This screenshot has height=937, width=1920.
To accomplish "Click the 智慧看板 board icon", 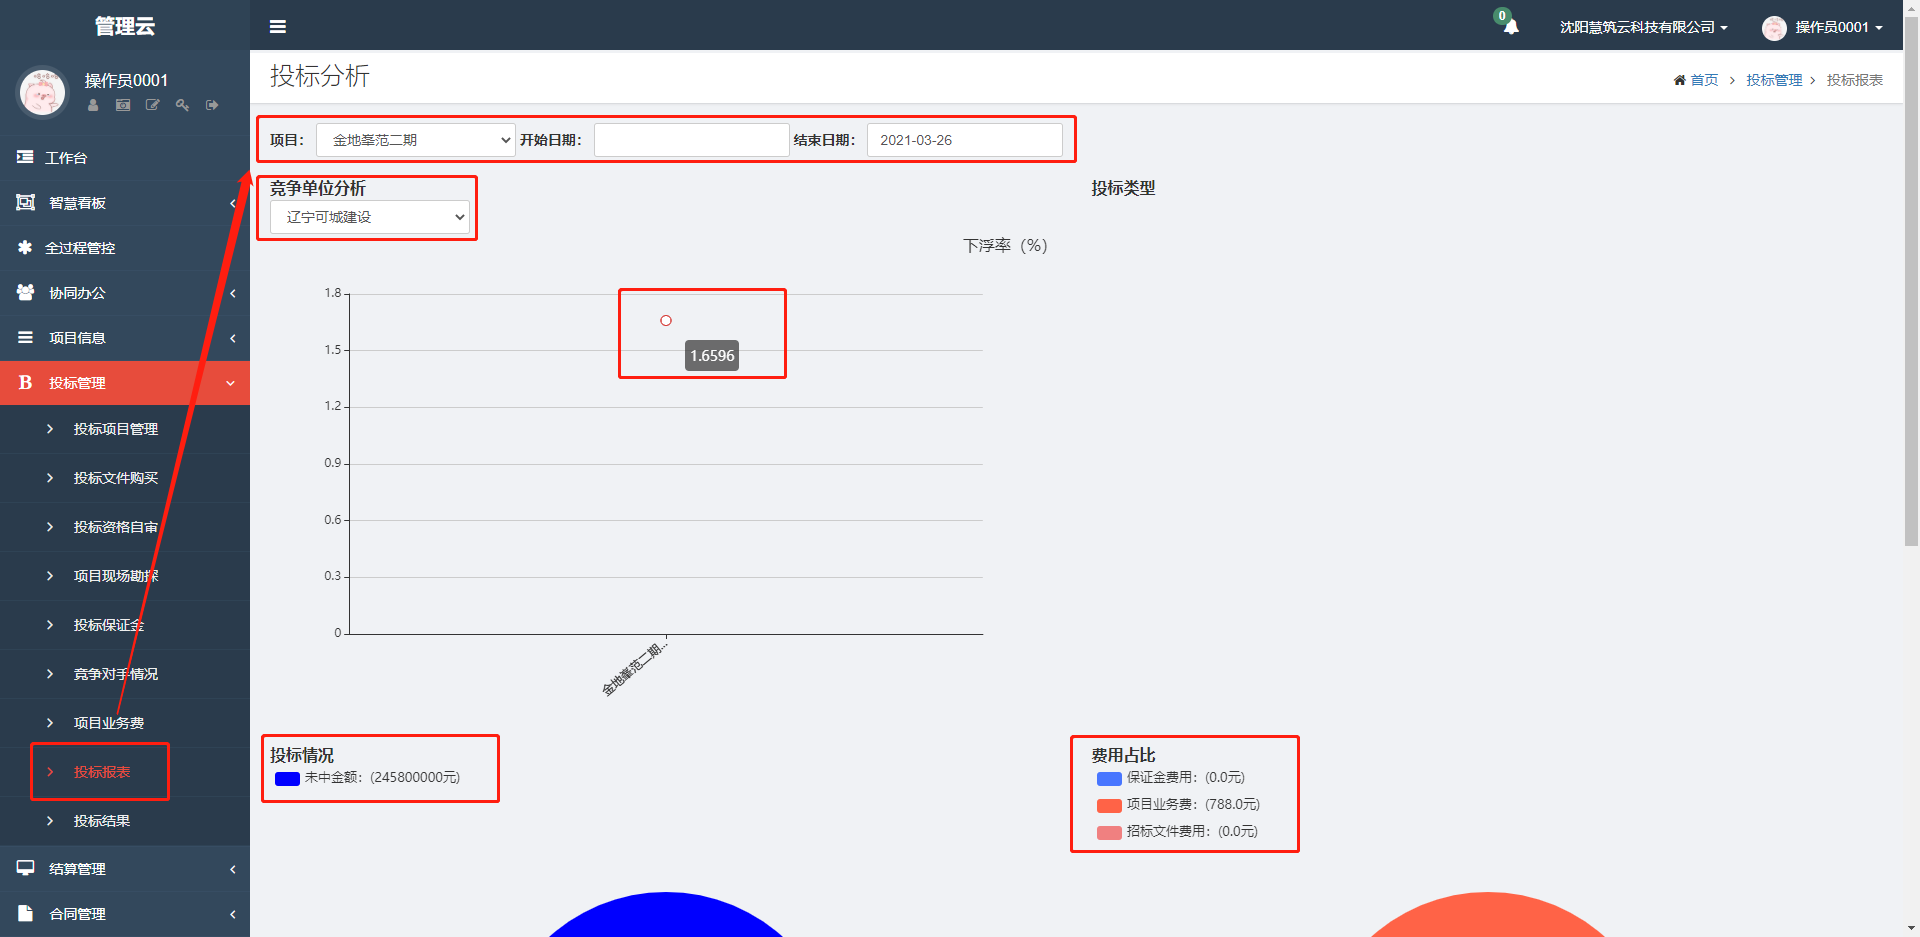I will pos(25,203).
